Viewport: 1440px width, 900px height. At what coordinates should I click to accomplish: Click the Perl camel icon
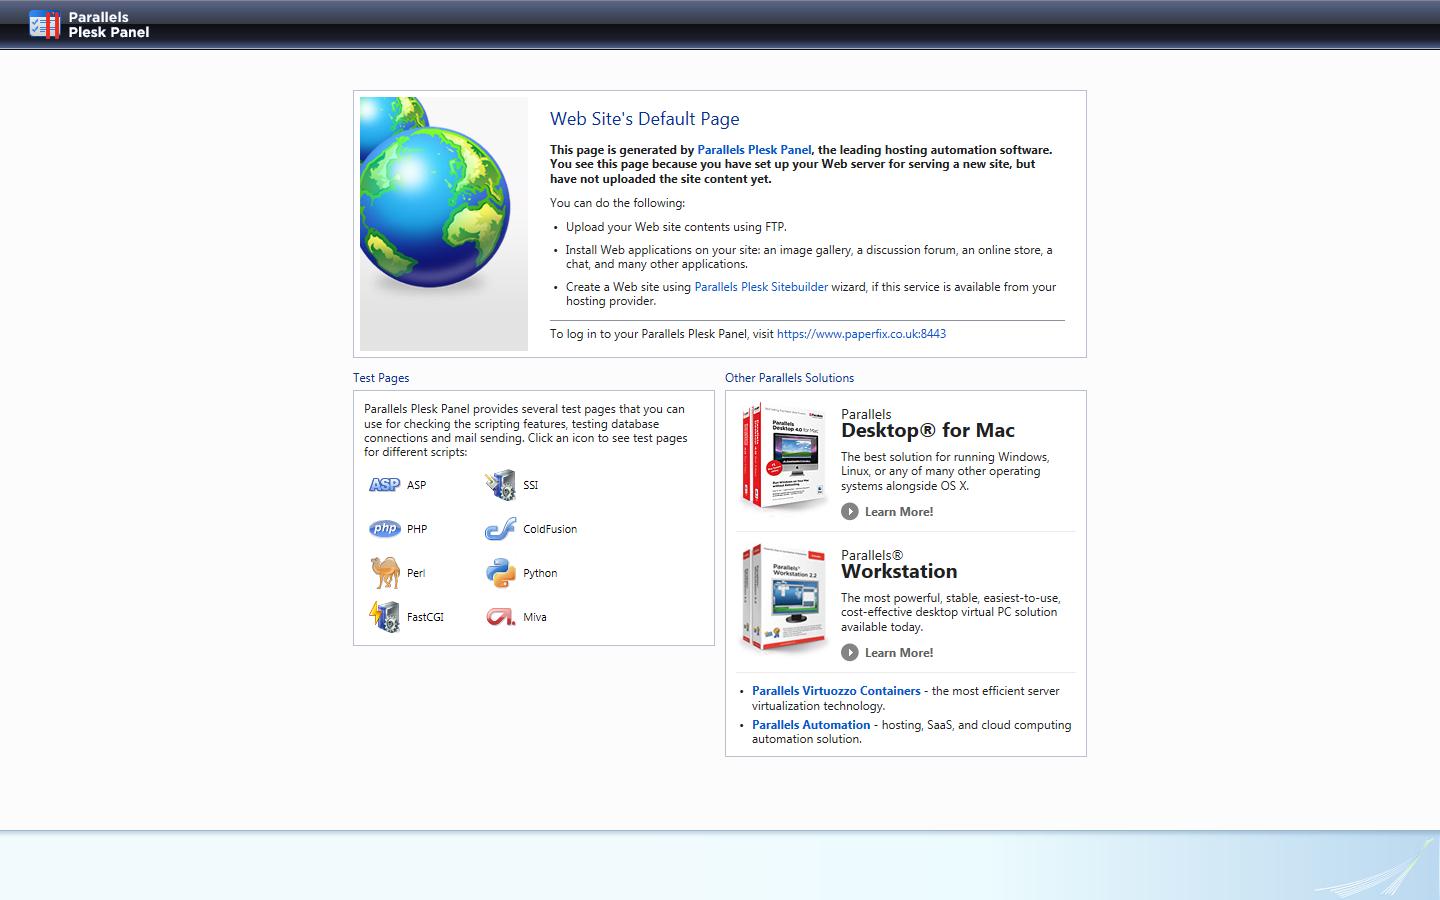click(x=385, y=572)
